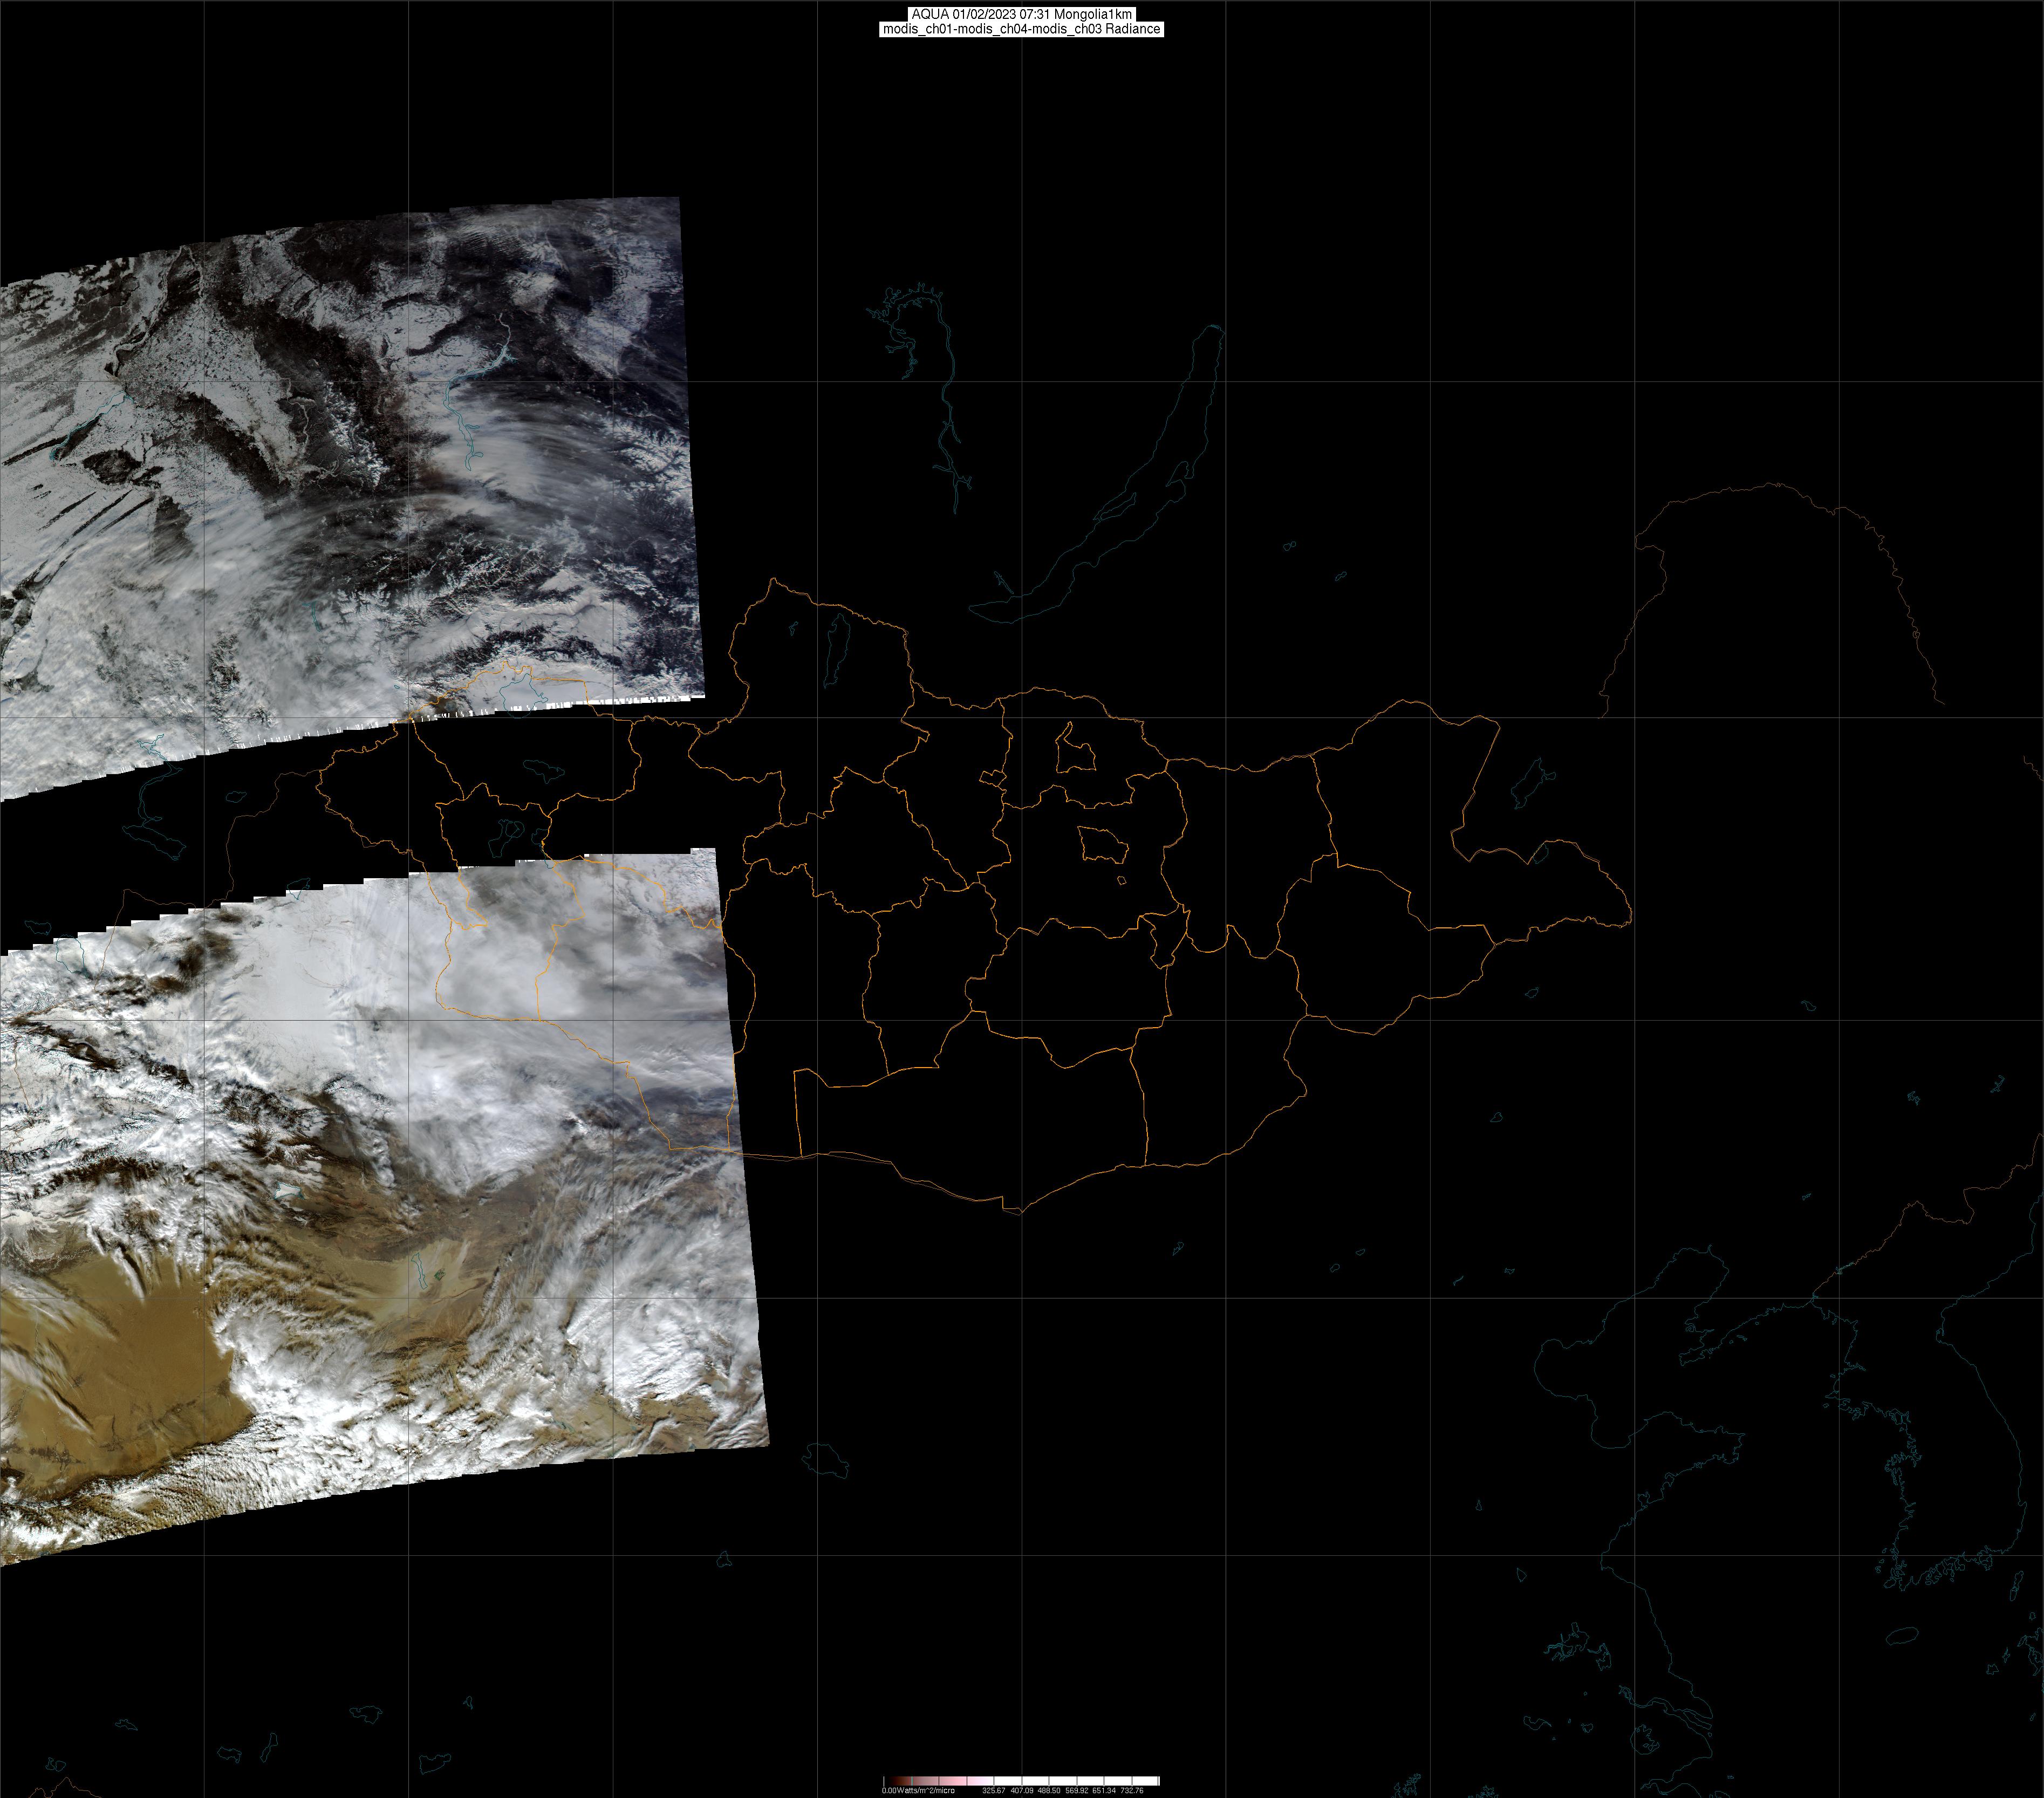Click the winding reservoir outline west of Baikal
This screenshot has height=1798, width=2044.
(x=945, y=400)
